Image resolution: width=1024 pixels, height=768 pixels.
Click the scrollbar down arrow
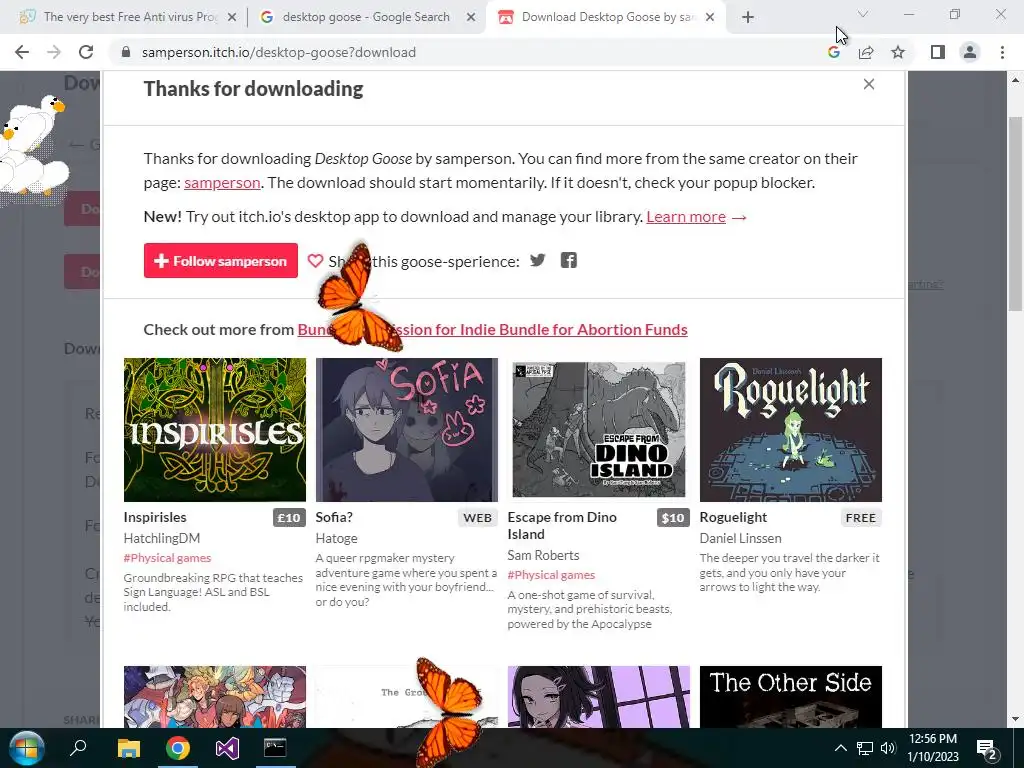click(1015, 719)
